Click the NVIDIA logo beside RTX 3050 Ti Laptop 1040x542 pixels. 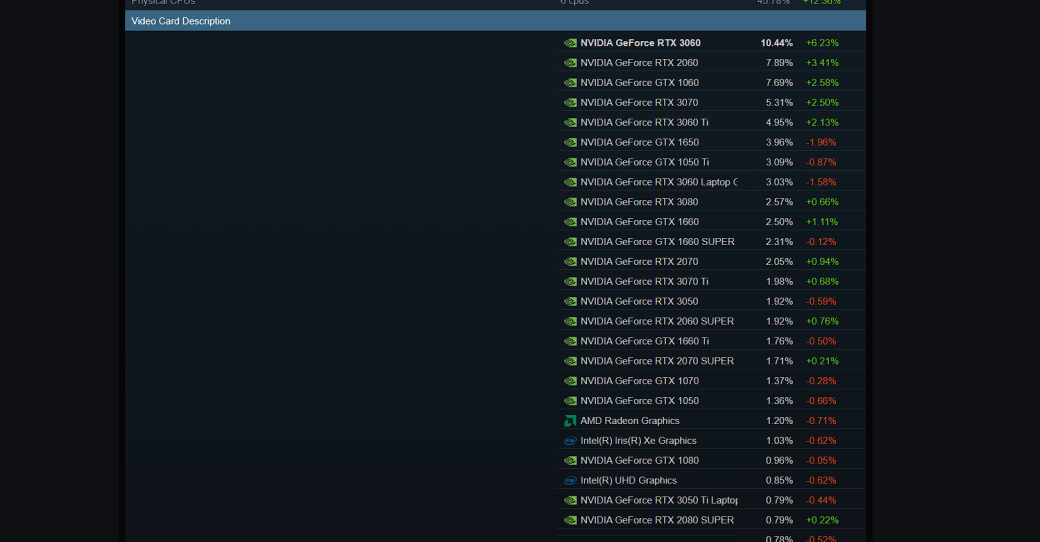570,500
